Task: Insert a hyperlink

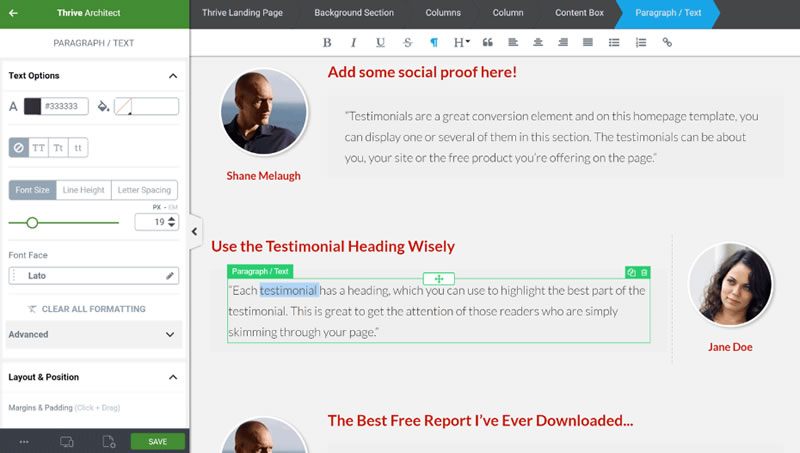Action: [667, 42]
